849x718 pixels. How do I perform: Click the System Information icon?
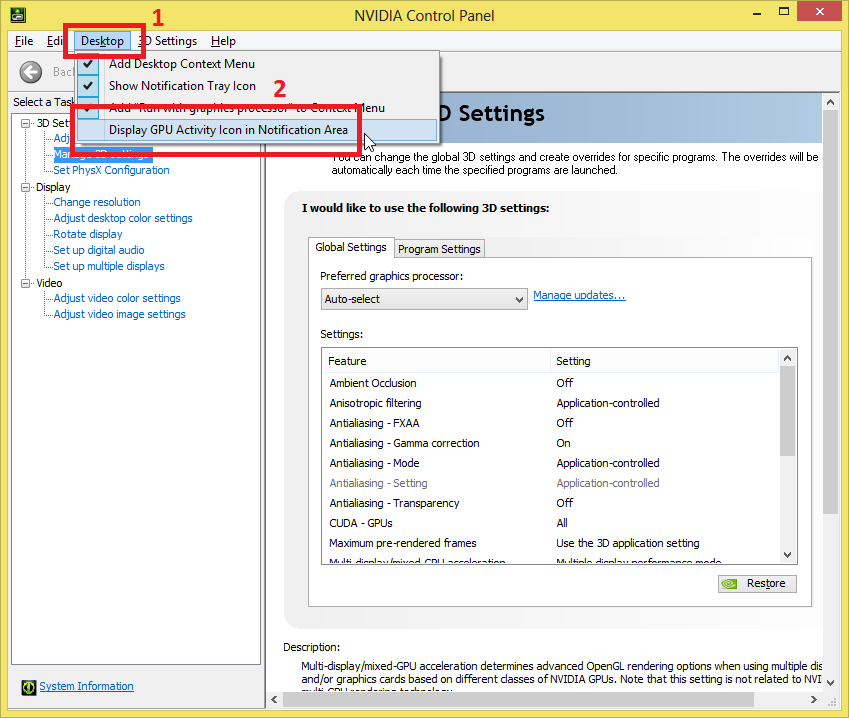[29, 687]
